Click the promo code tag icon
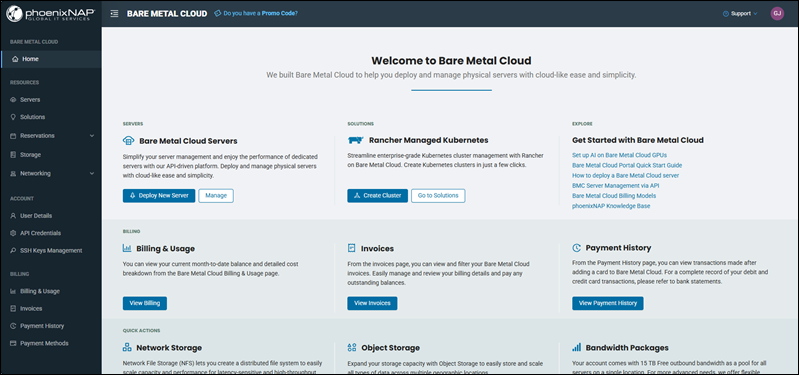This screenshot has height=375, width=799. pyautogui.click(x=218, y=13)
